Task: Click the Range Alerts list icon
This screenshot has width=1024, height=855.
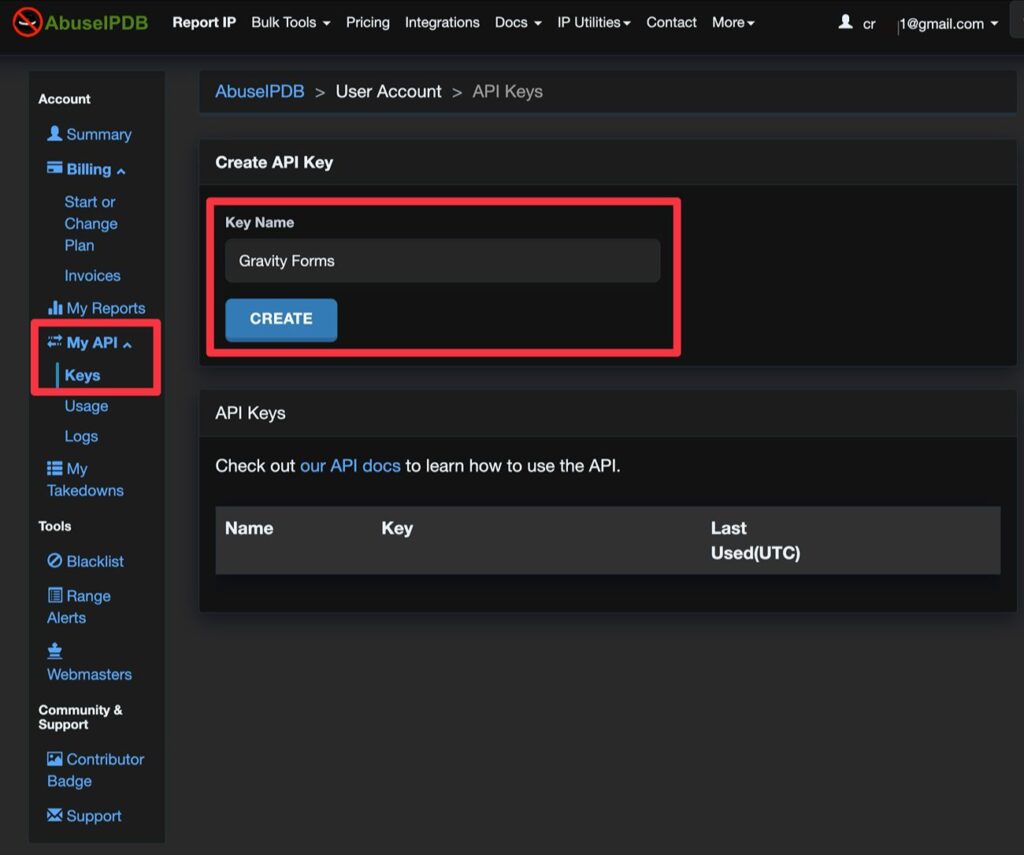Action: [x=55, y=595]
